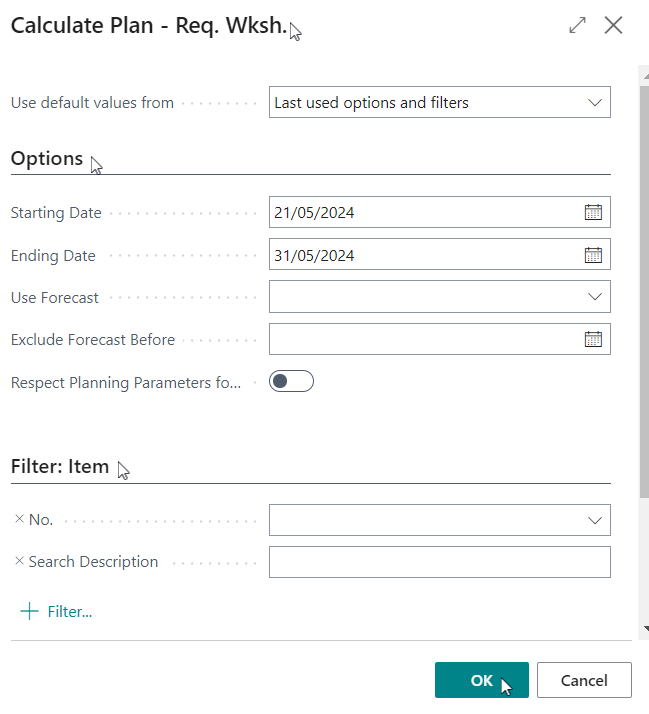Image resolution: width=649 pixels, height=714 pixels.
Task: Click into the Starting Date field
Action: point(424,212)
